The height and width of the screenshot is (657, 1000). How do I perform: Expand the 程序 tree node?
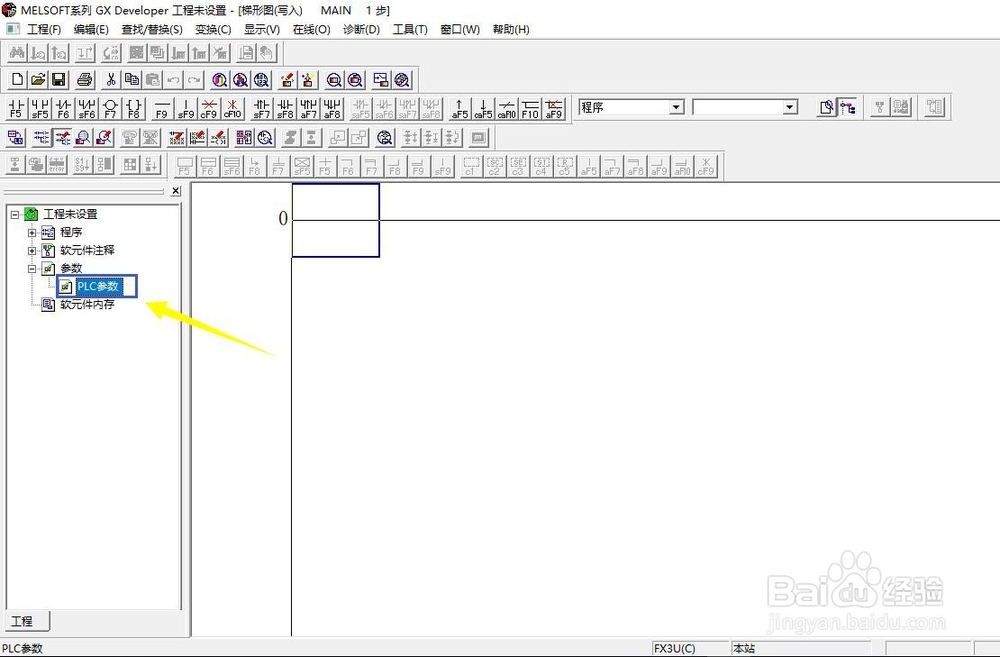(x=32, y=233)
